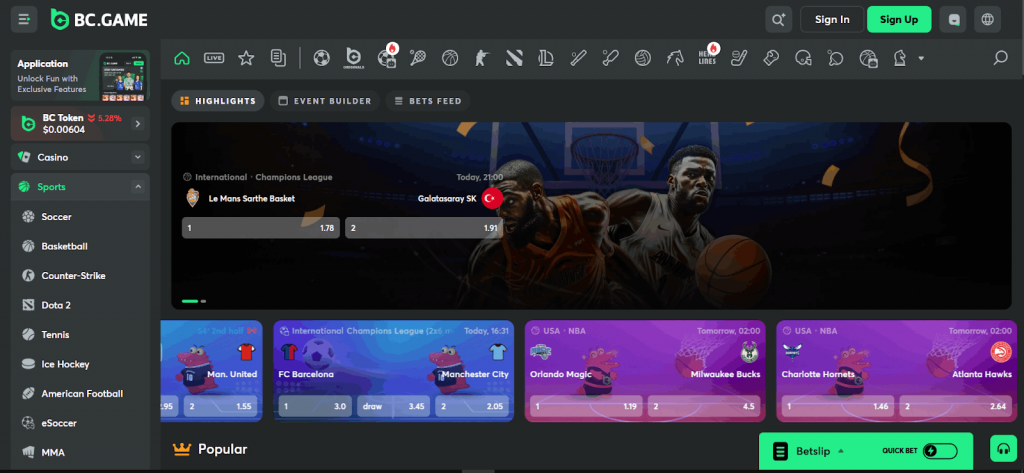The image size is (1024, 473).
Task: Expand more sports with the caret arrow
Action: (921, 59)
